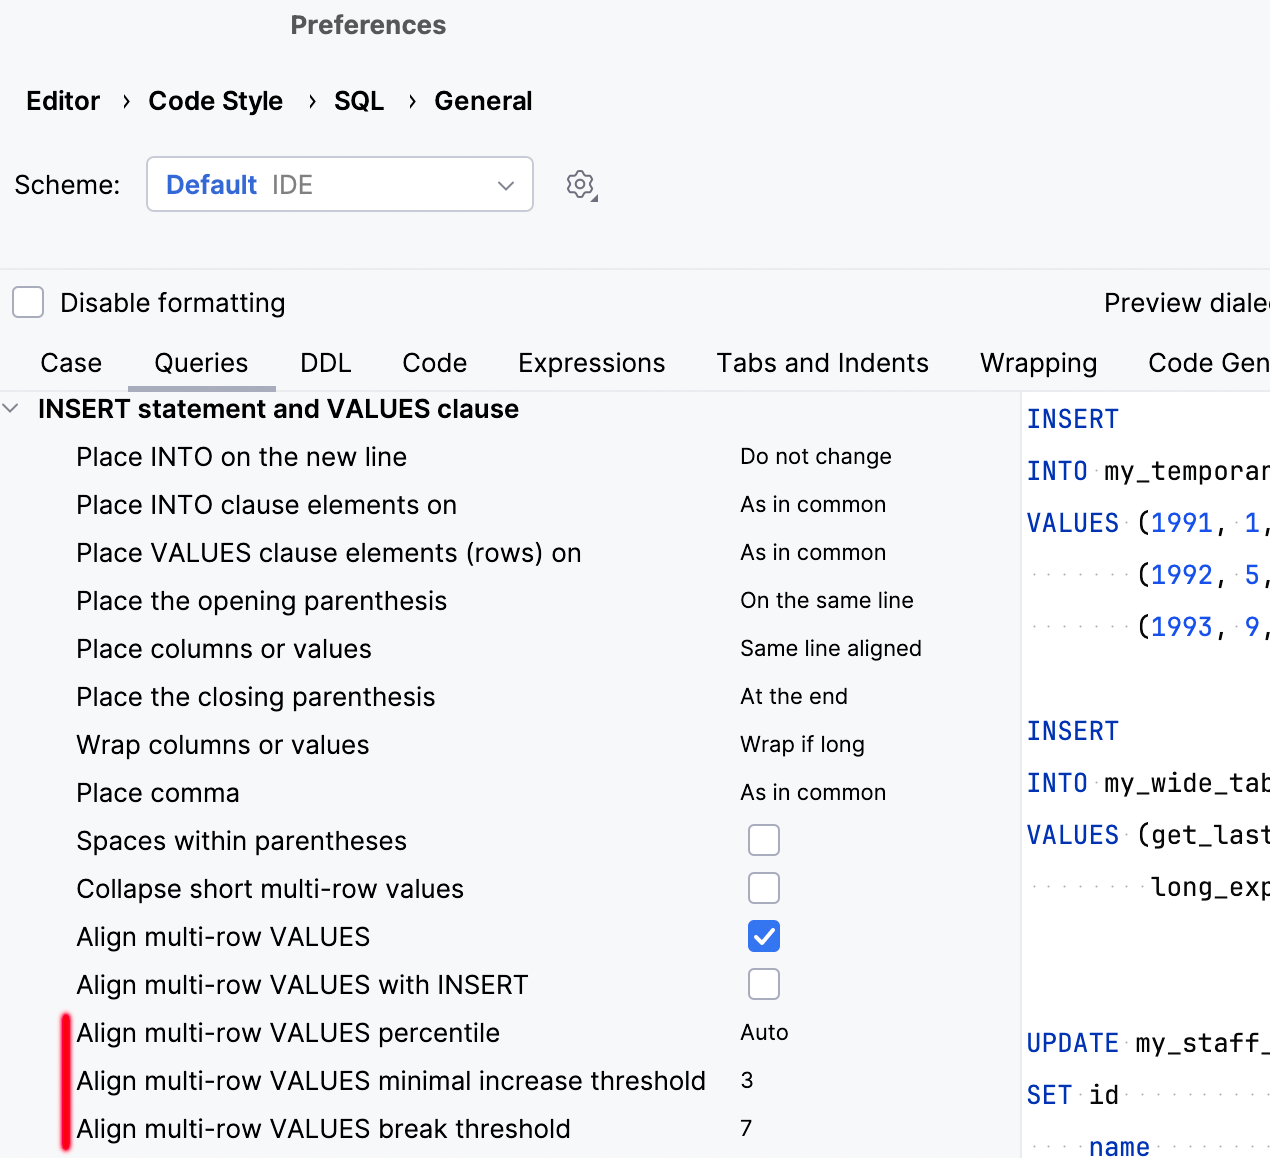Uncheck Align multi-row VALUES checkbox

(763, 936)
